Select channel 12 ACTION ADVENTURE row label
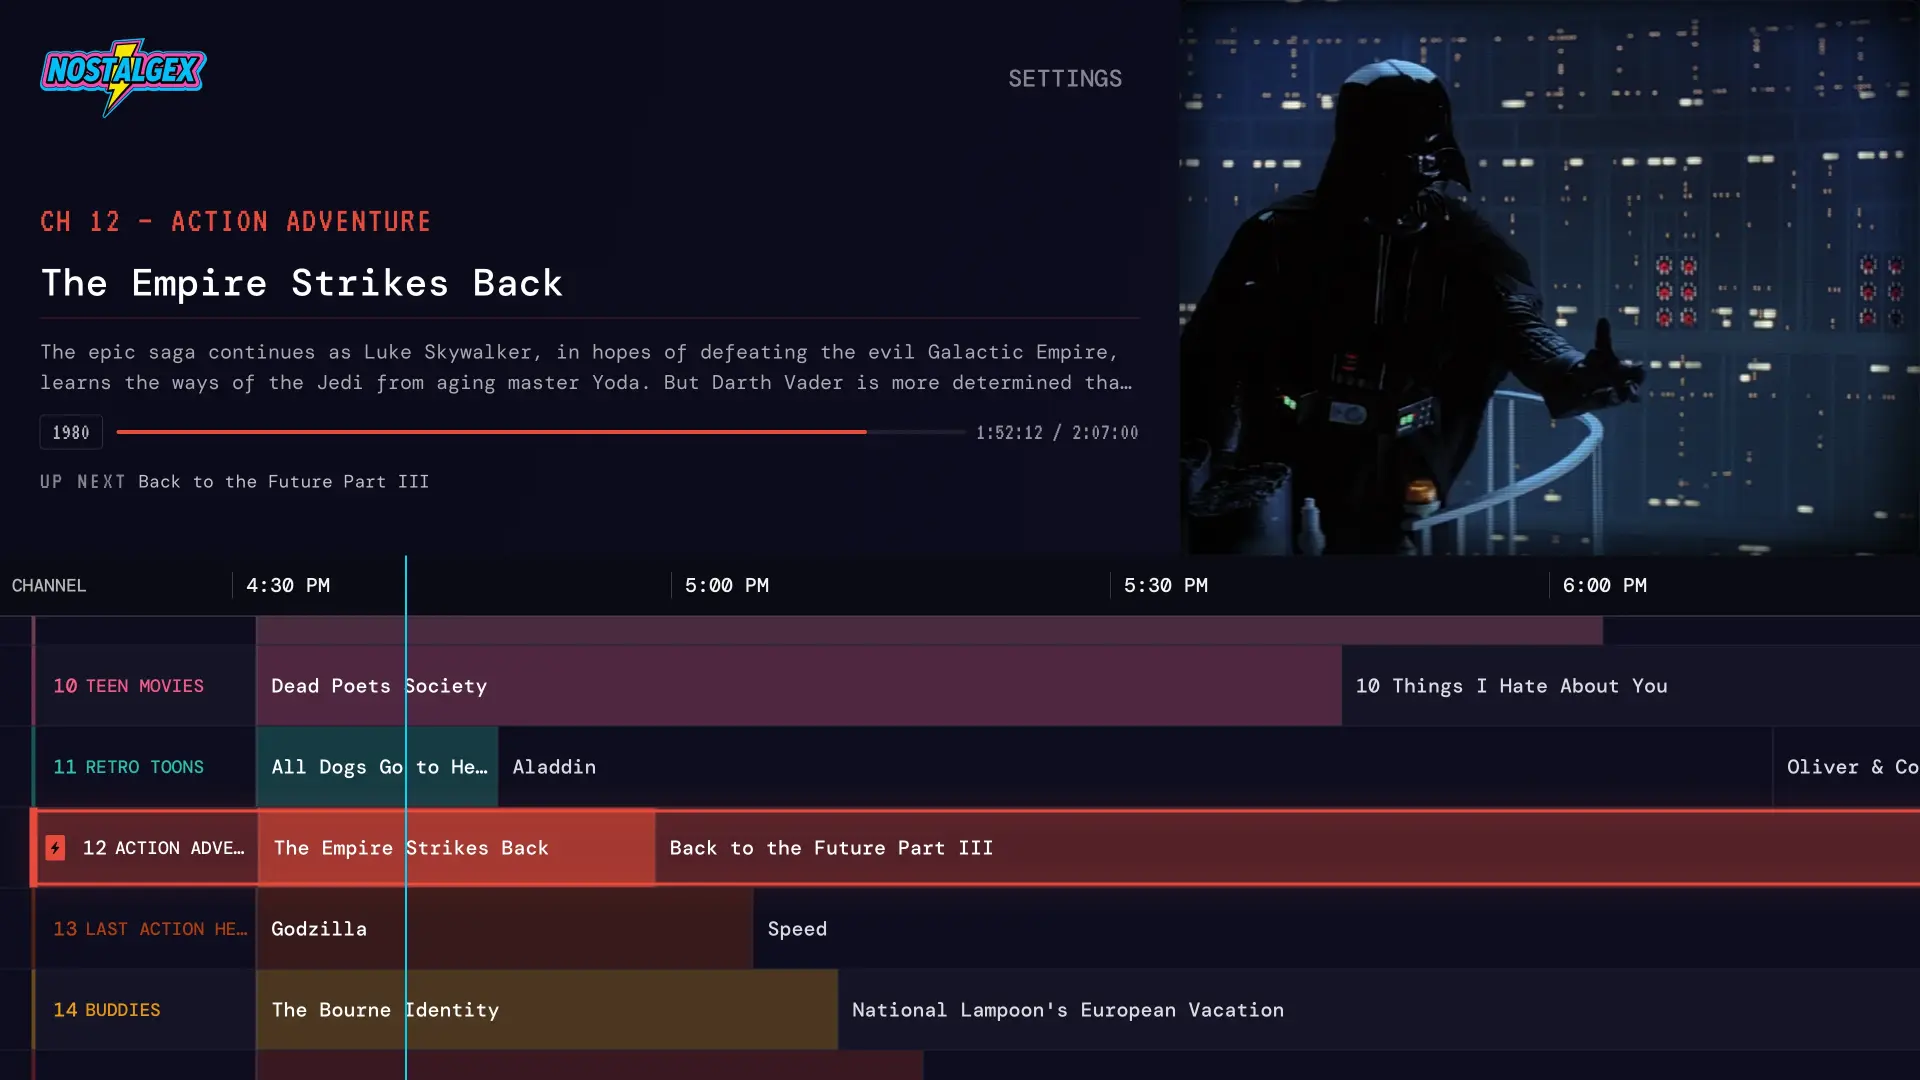1920x1080 pixels. click(x=145, y=848)
